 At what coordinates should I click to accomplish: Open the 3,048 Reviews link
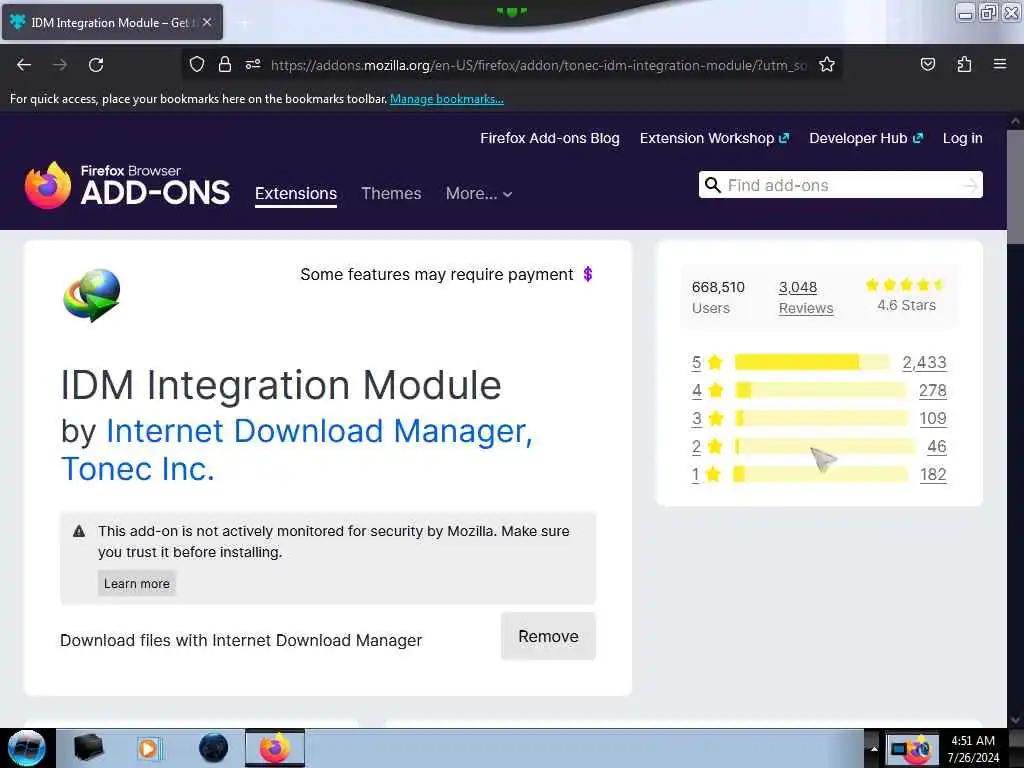pos(806,297)
